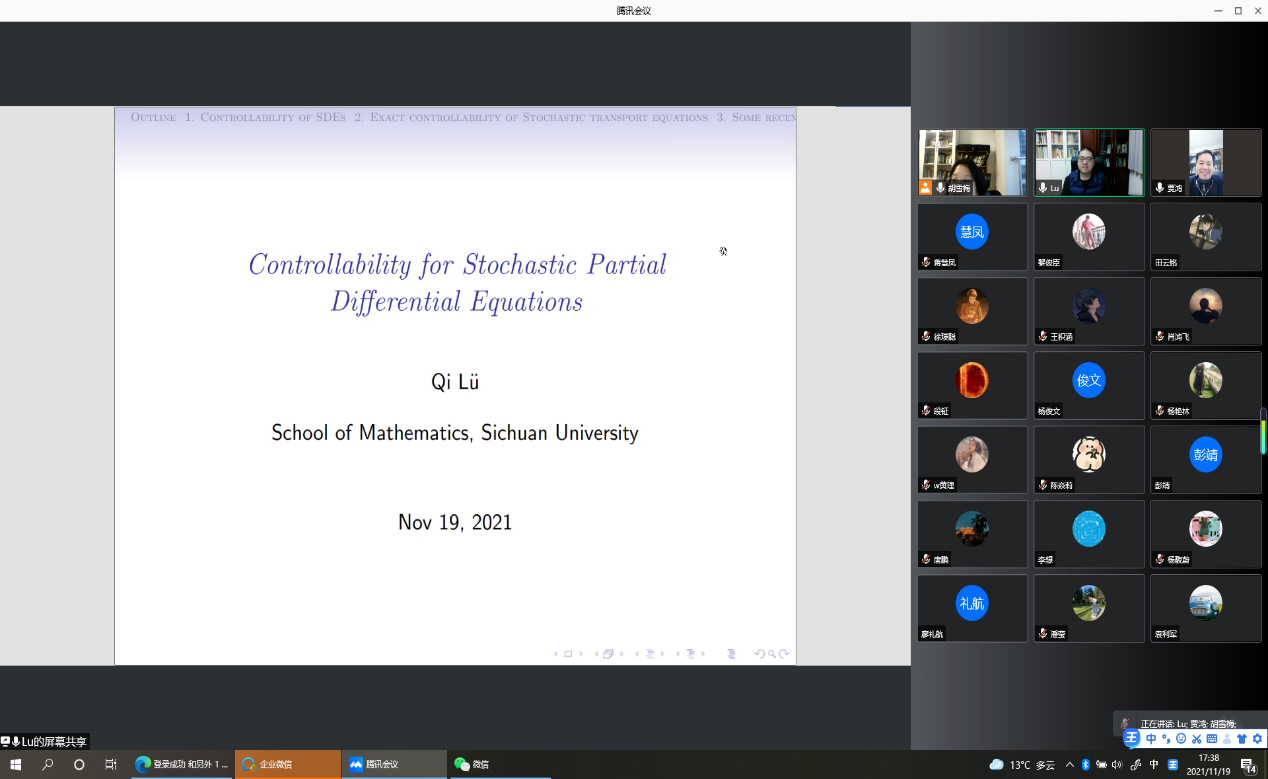The width and height of the screenshot is (1268, 779).
Task: Open the IME soft keyboard icon
Action: [x=1212, y=739]
